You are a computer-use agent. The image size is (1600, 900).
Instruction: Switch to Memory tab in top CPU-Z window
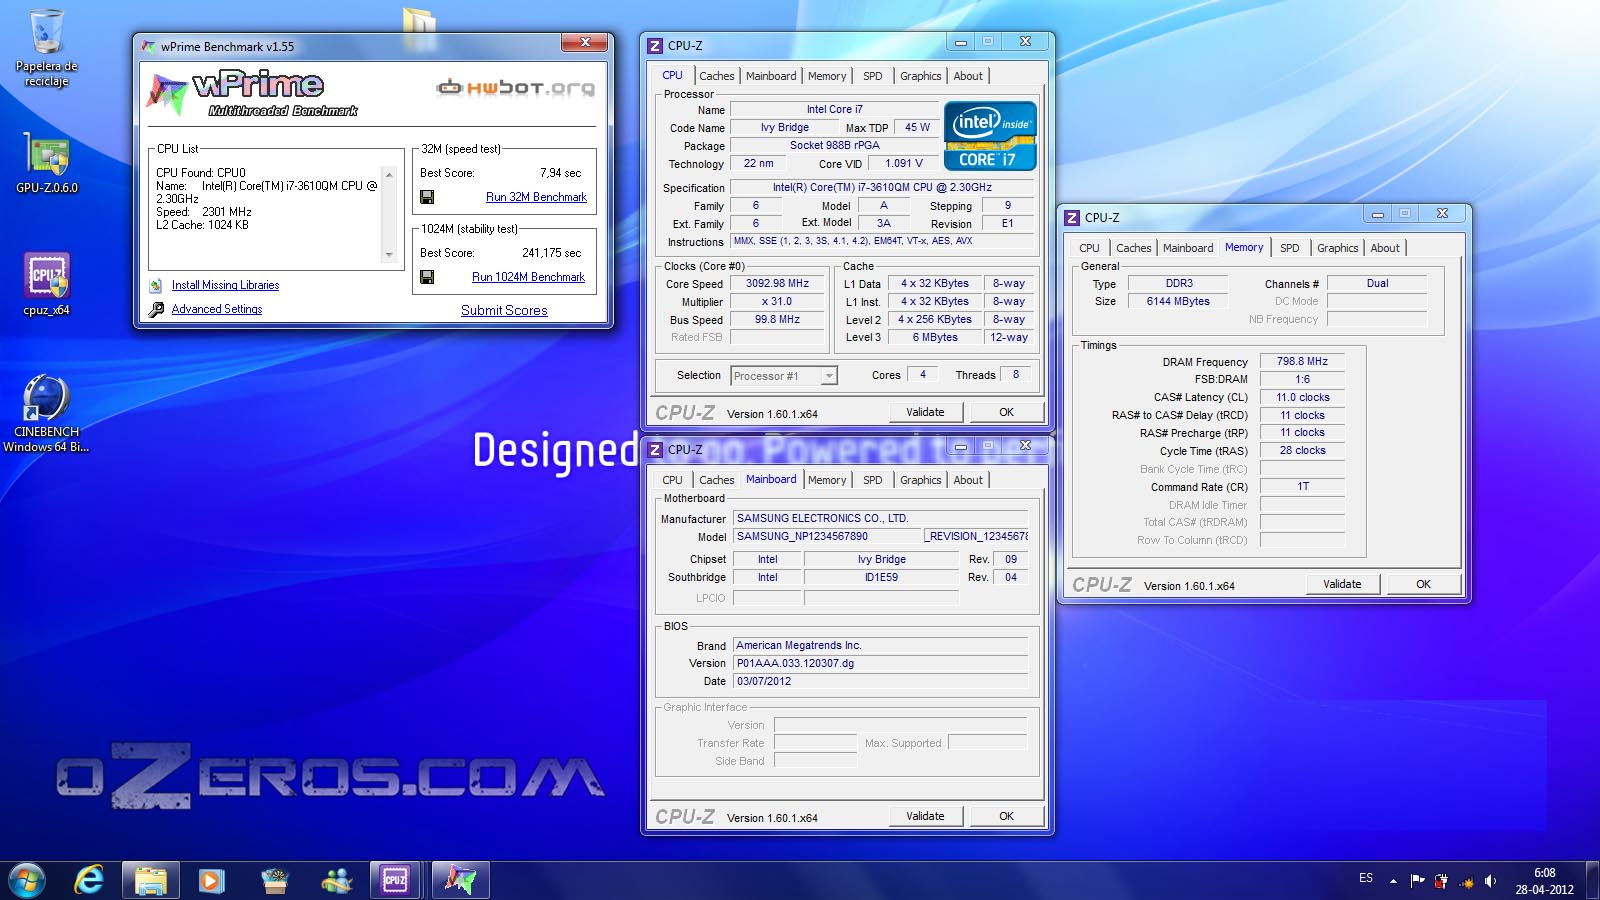tap(827, 76)
